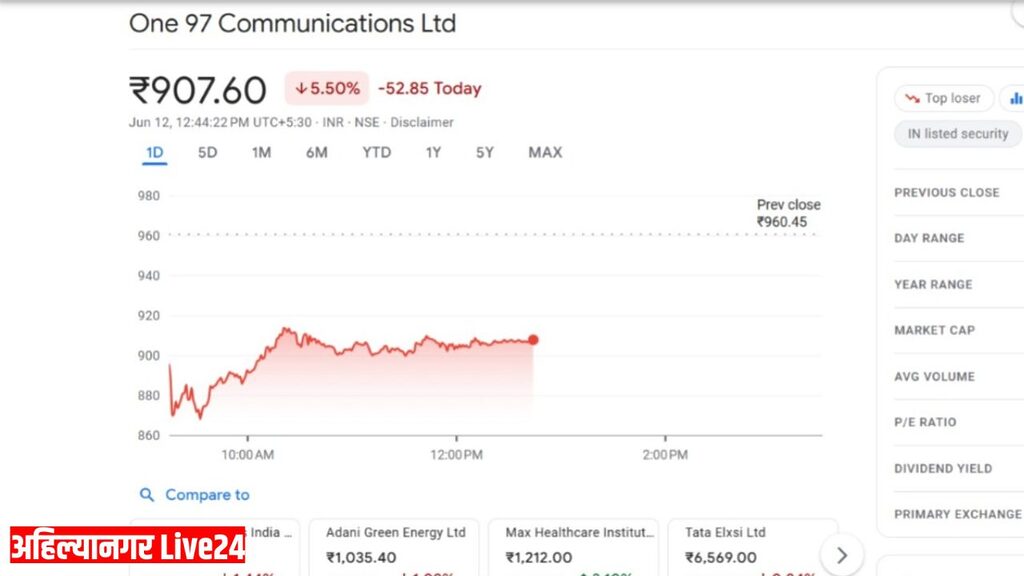The height and width of the screenshot is (576, 1024).
Task: Open the Disclaimer link
Action: (422, 122)
